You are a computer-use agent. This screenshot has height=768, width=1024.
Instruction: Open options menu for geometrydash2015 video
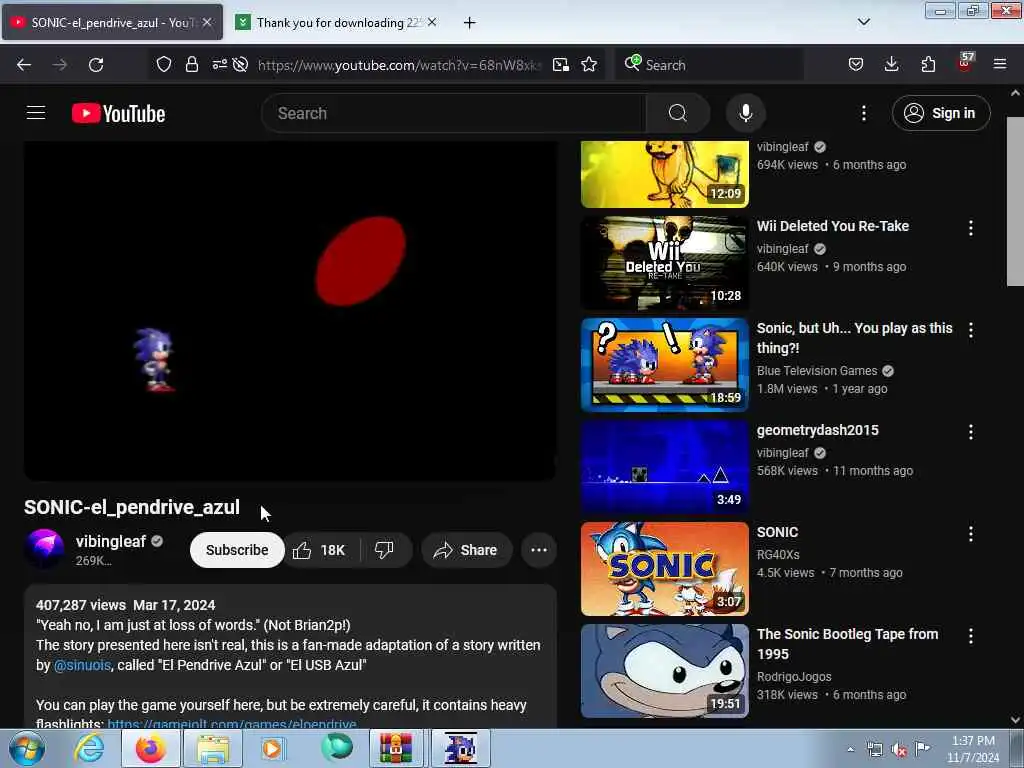click(970, 432)
